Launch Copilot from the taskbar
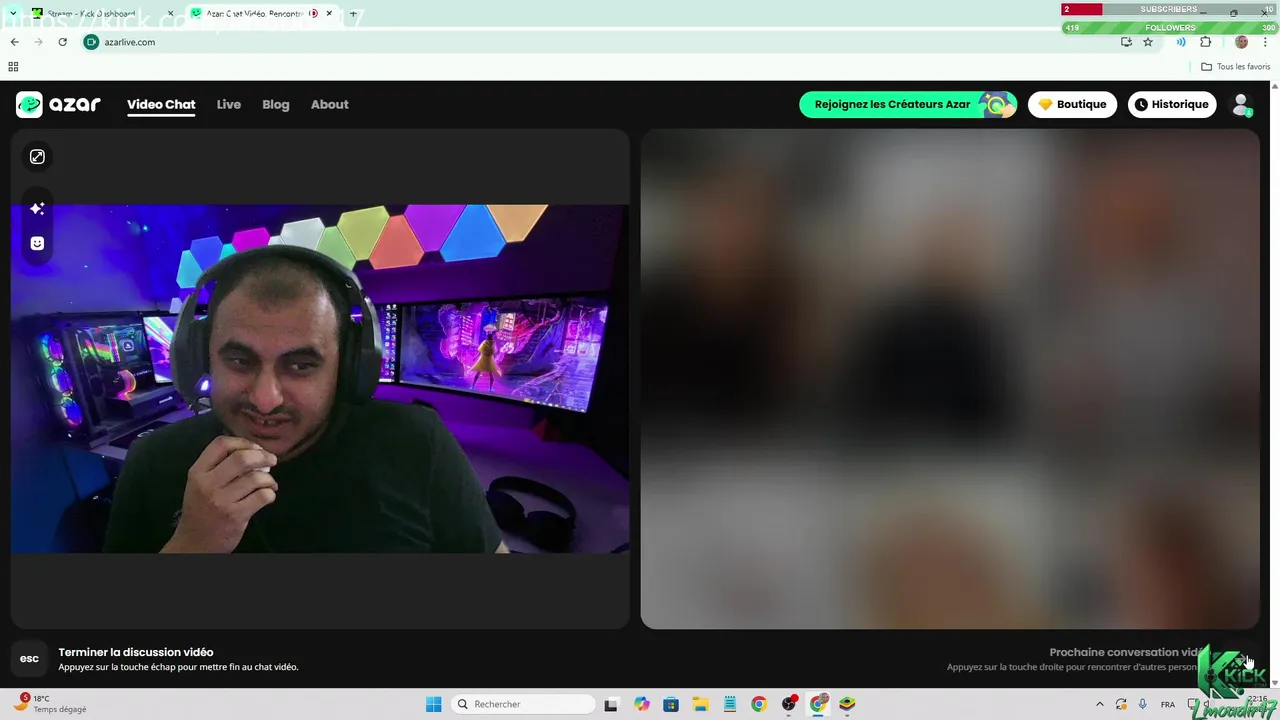Screen dimensions: 1280x720 point(642,704)
